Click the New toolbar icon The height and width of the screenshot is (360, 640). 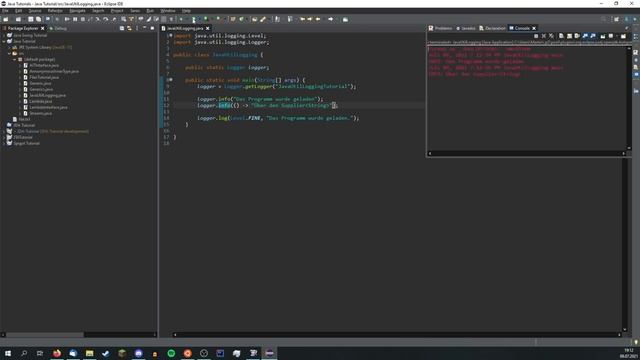point(6,19)
